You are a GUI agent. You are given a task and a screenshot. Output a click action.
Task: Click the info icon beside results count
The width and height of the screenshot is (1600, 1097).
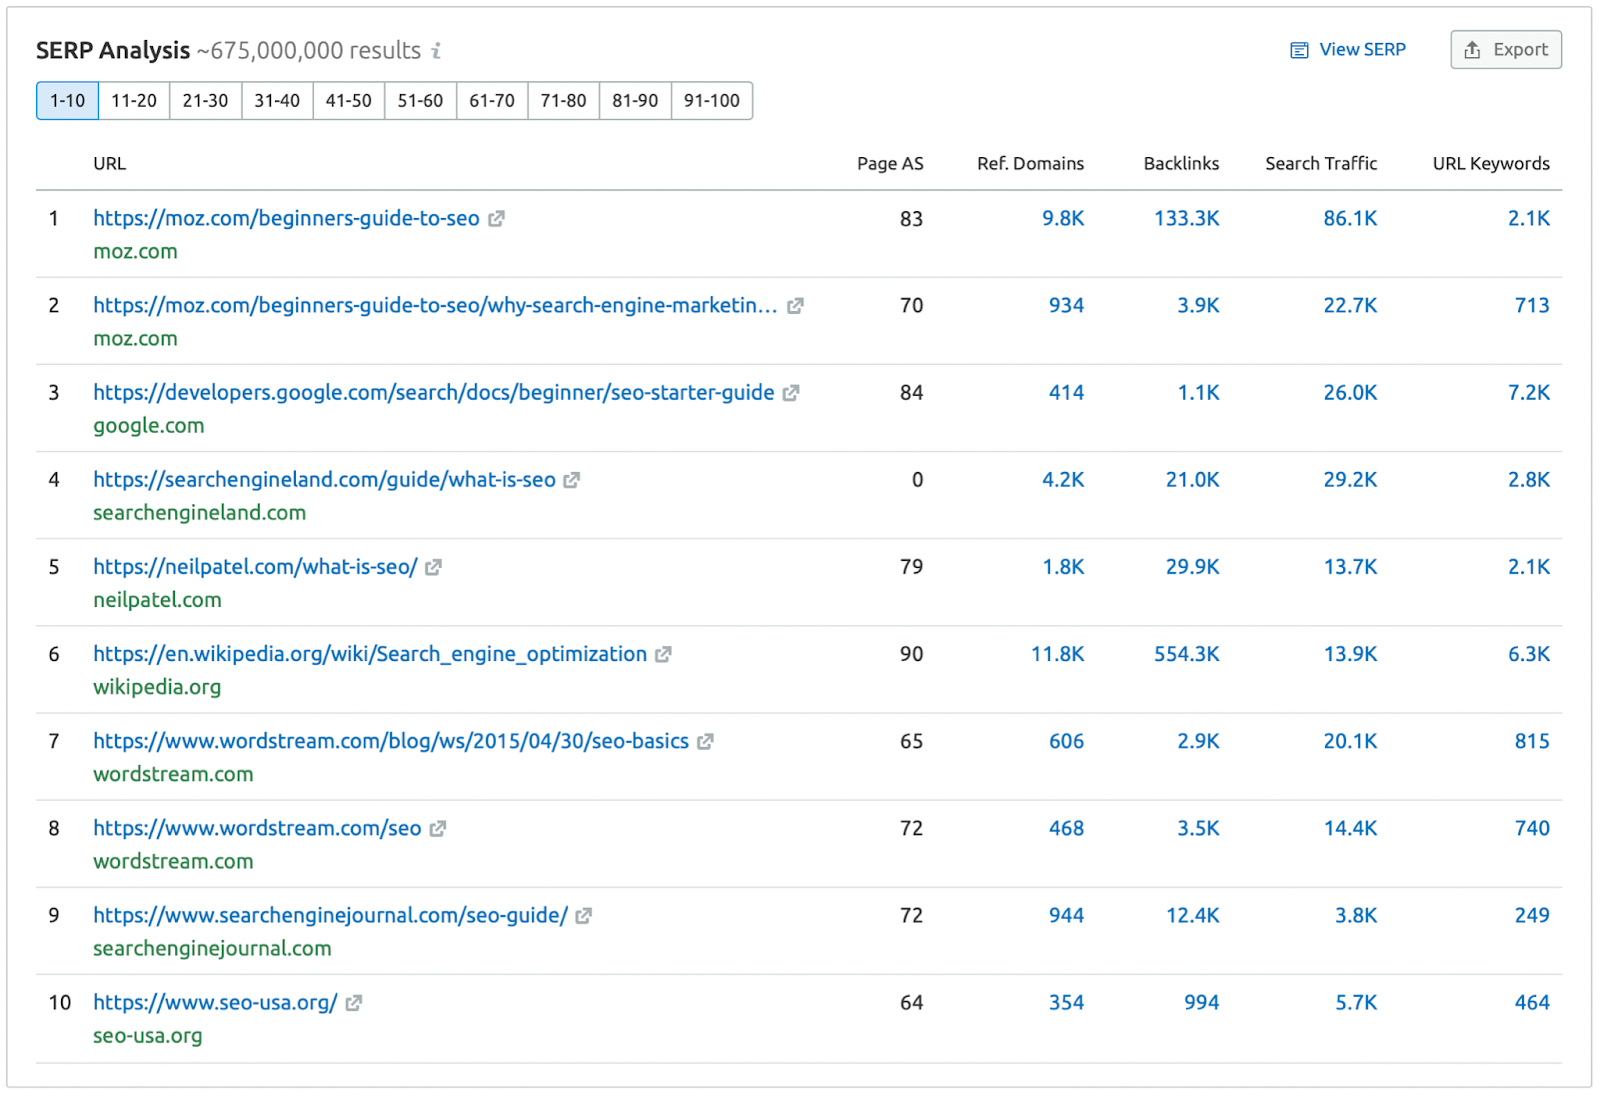coord(436,50)
